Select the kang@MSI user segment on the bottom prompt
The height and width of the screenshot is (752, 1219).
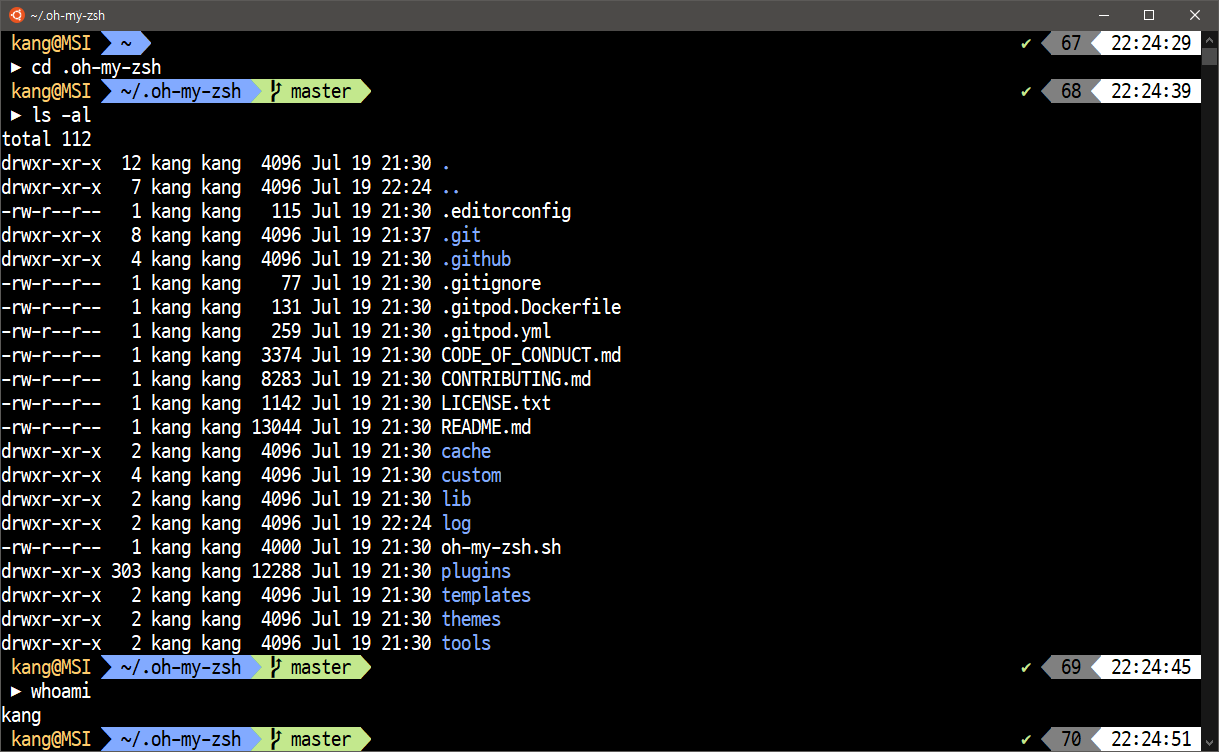pos(50,738)
